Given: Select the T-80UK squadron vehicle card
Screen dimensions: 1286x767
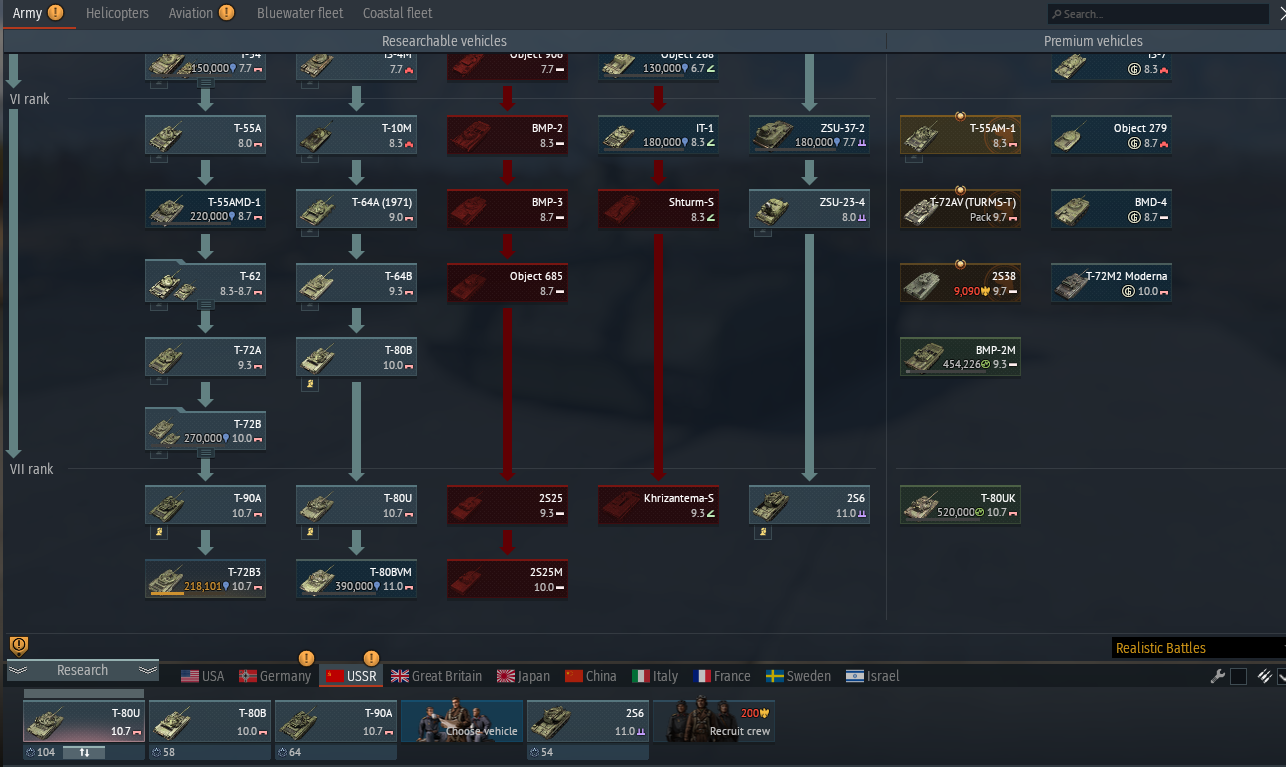Looking at the screenshot, I should 961,505.
